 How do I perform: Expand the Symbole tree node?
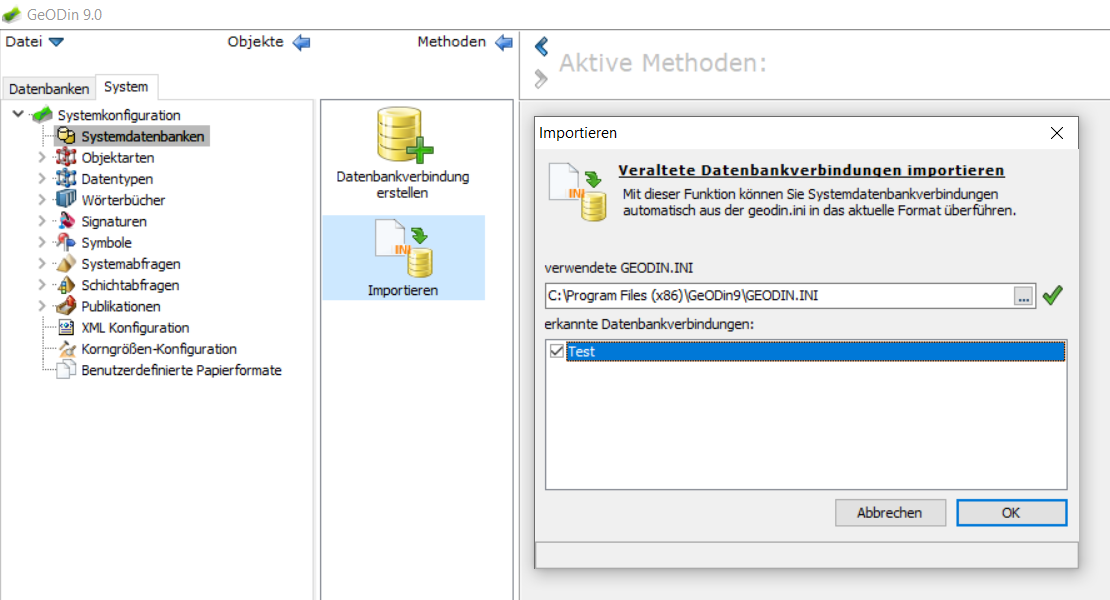point(42,242)
